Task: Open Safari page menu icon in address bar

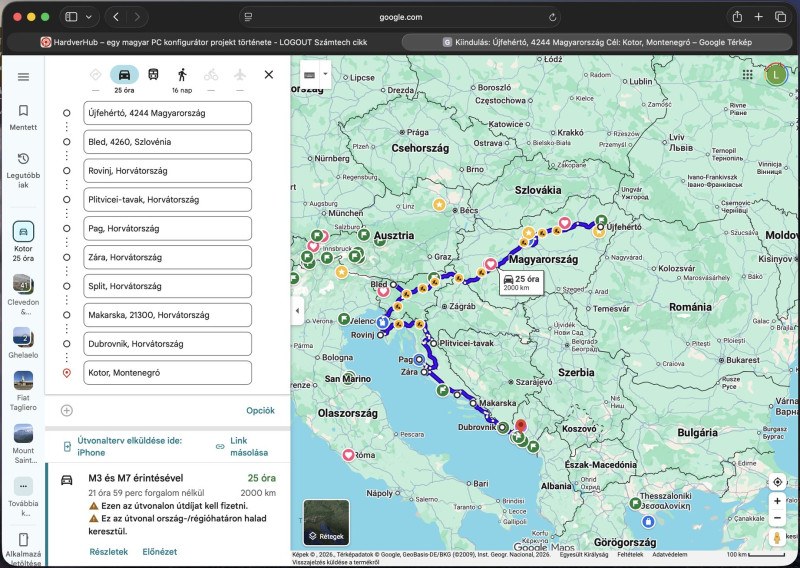Action: tap(248, 17)
